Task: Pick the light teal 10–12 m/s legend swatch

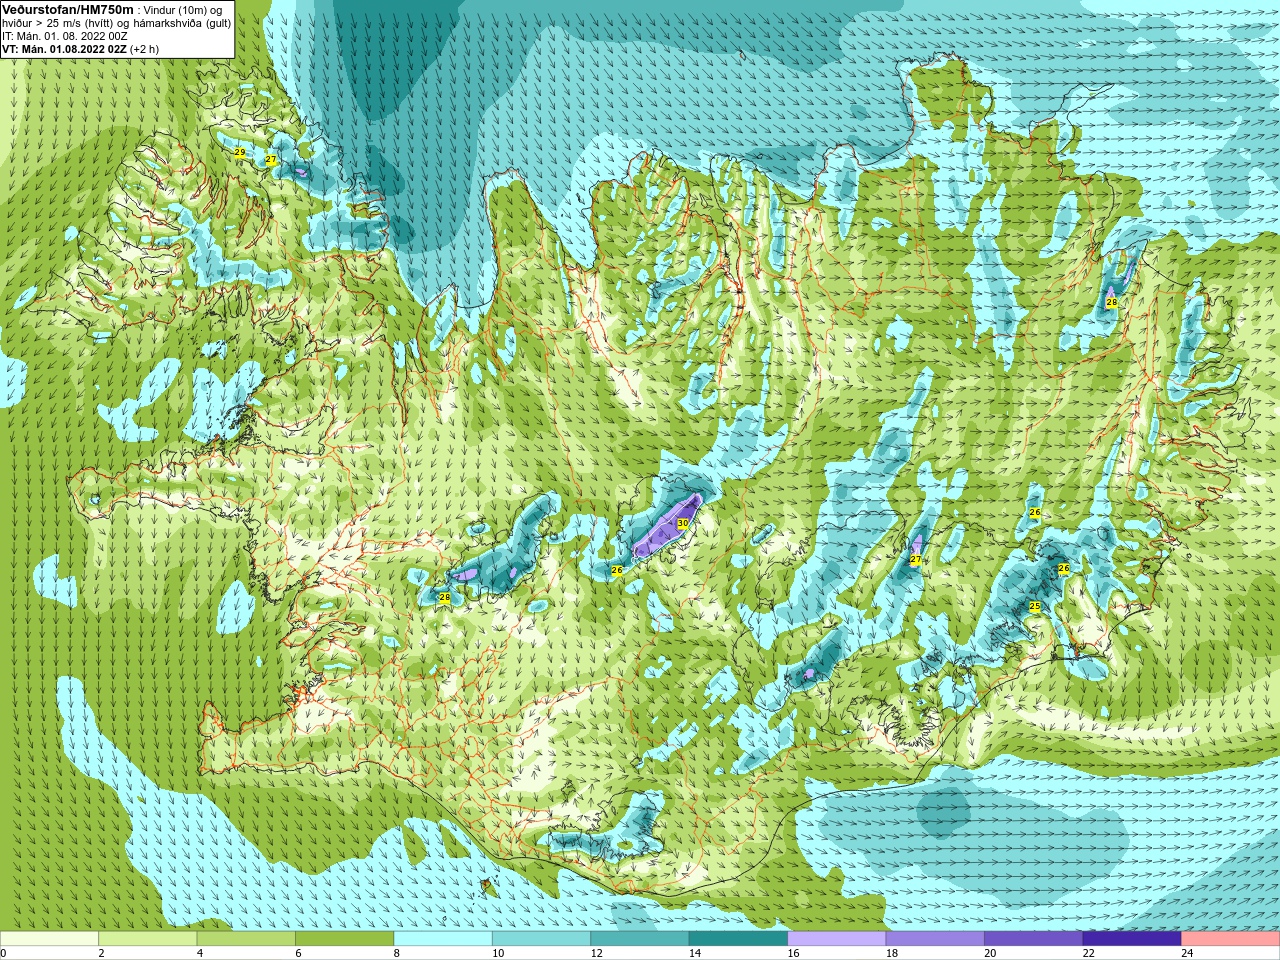Action: [x=541, y=939]
